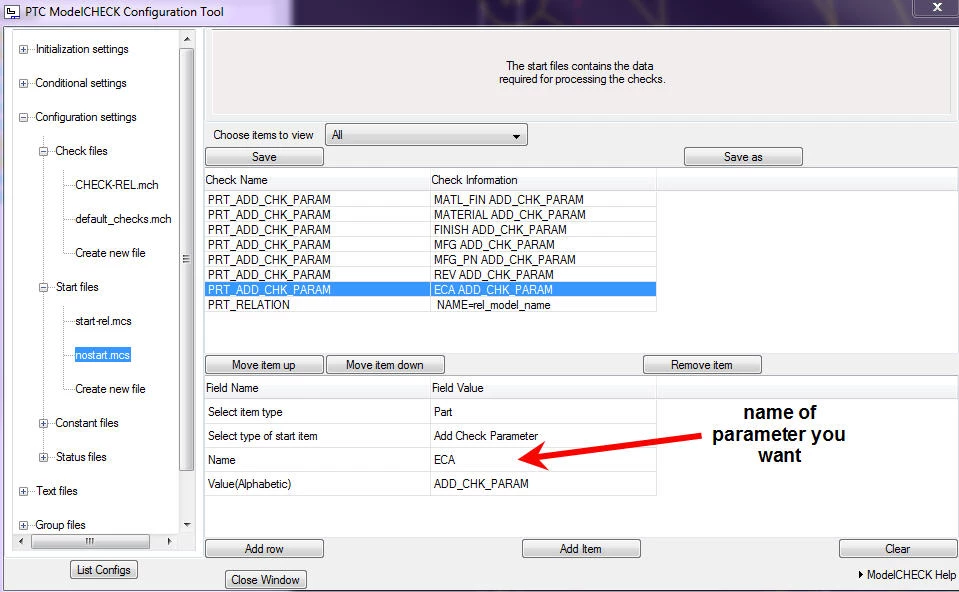Collapse Configuration settings tree node

pyautogui.click(x=23, y=117)
